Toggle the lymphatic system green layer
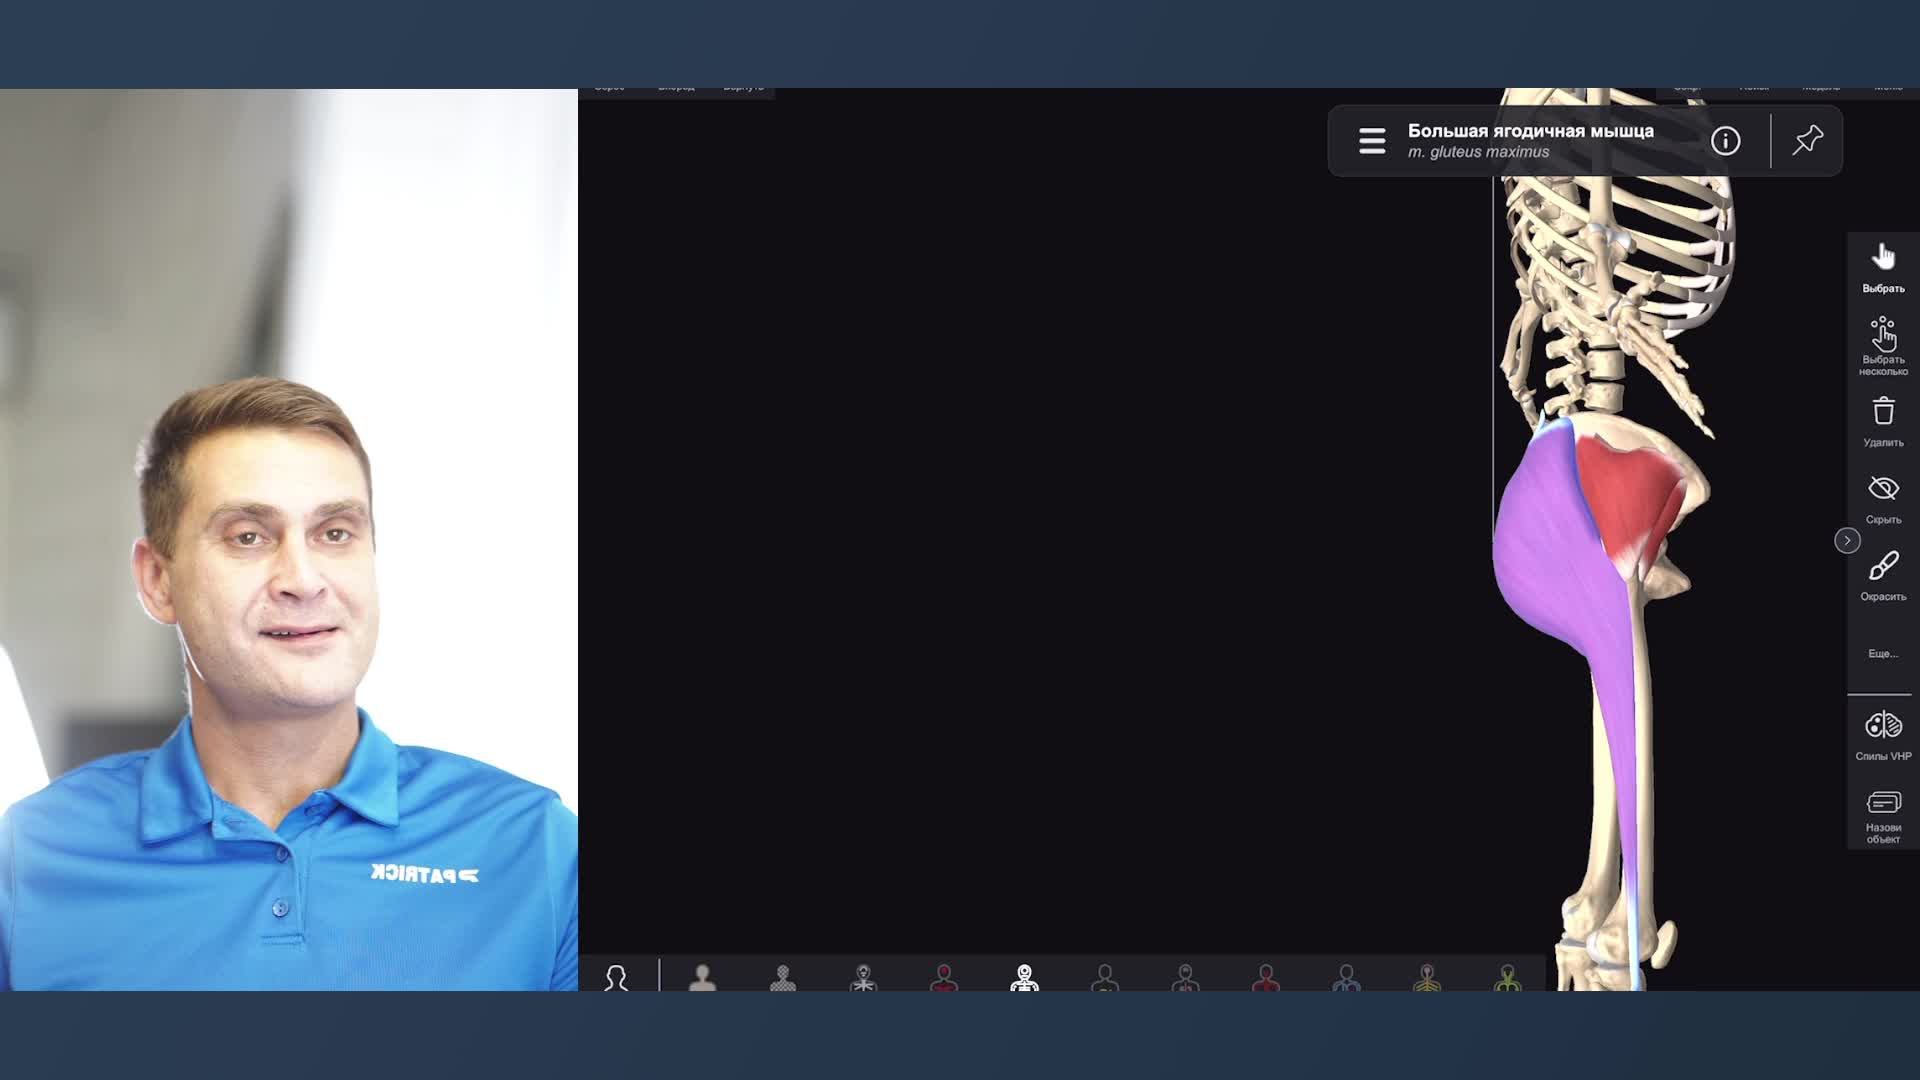 (x=1507, y=977)
